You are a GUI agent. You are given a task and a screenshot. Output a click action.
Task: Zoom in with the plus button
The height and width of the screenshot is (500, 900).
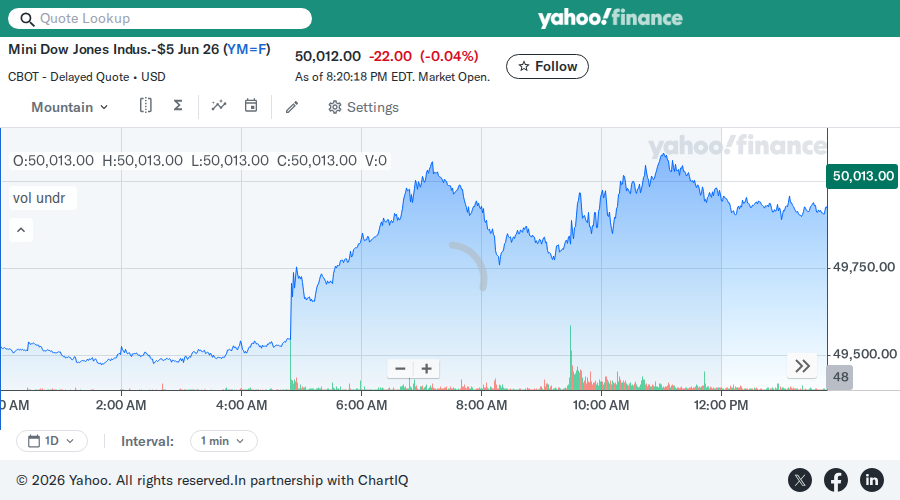pyautogui.click(x=426, y=369)
